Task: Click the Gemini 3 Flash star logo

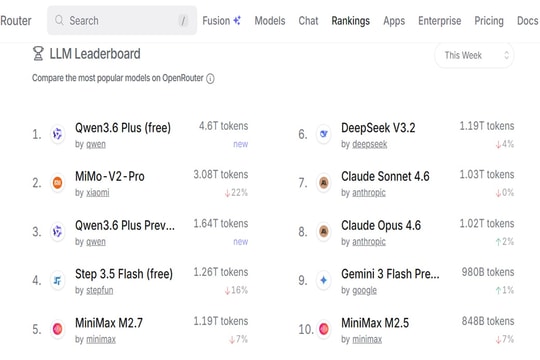Action: point(324,280)
